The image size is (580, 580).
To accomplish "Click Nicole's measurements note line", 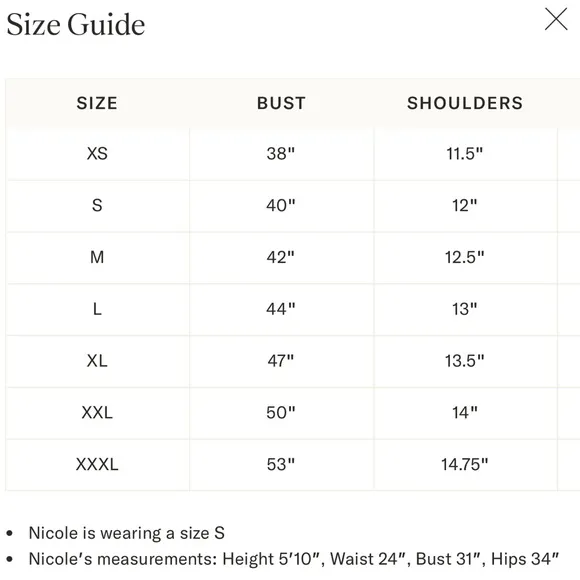I will (294, 559).
